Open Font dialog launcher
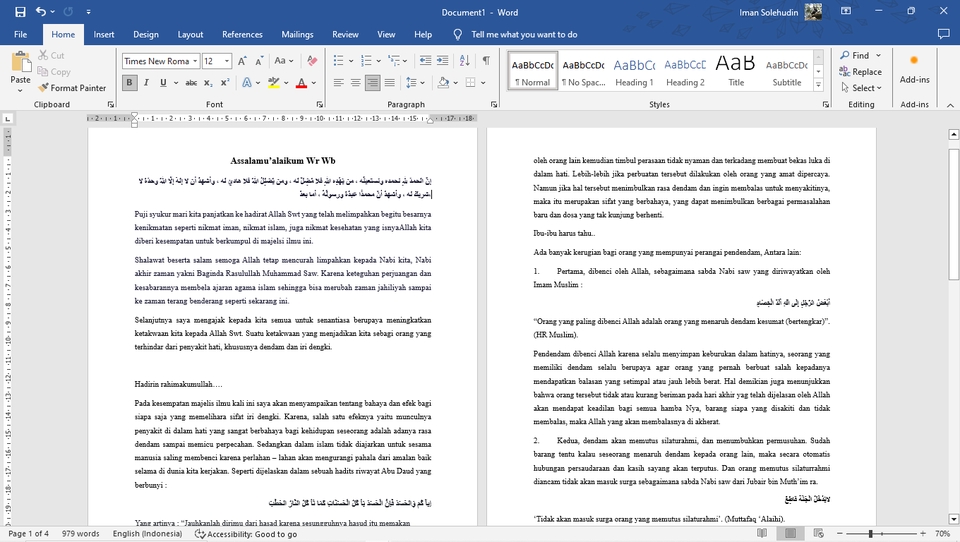This screenshot has width=960, height=542. [x=320, y=105]
